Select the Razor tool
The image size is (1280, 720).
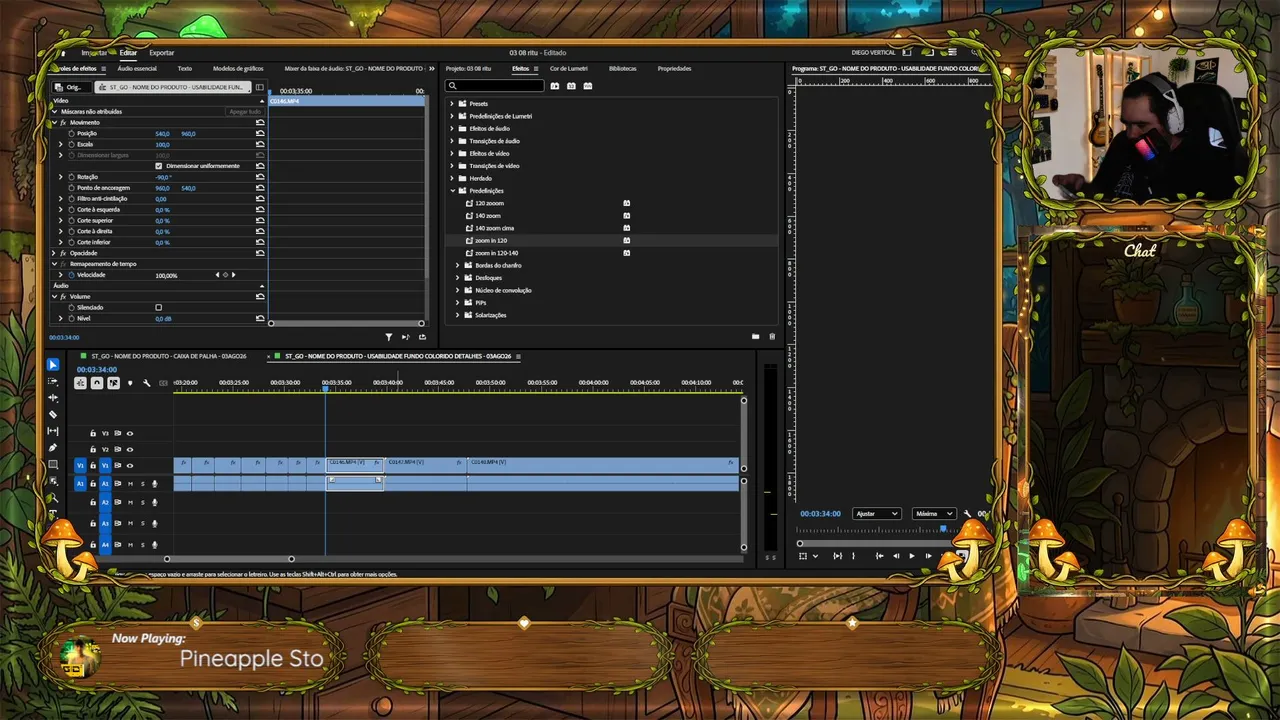pos(53,414)
